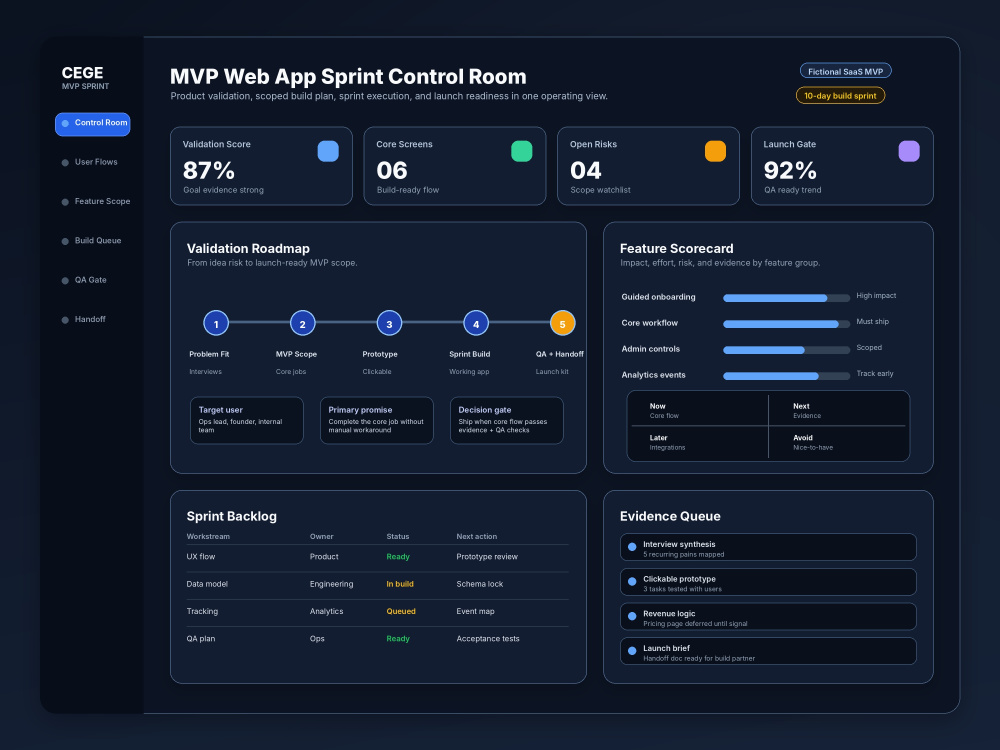Image resolution: width=1000 pixels, height=750 pixels.
Task: Open the Target user card
Action: point(247,420)
